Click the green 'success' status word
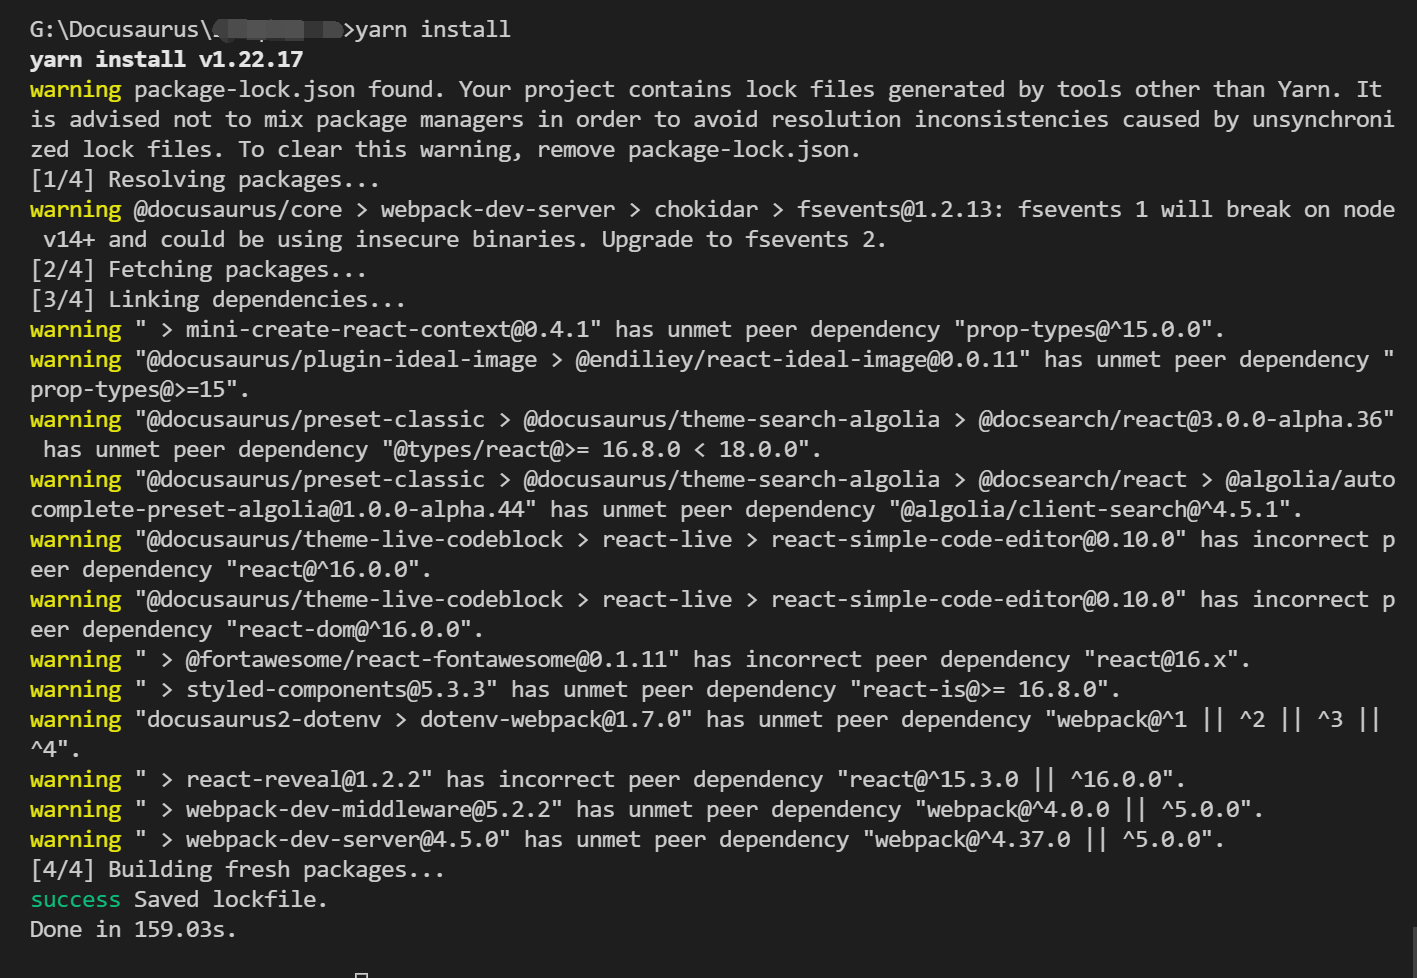This screenshot has width=1417, height=978. (x=75, y=900)
